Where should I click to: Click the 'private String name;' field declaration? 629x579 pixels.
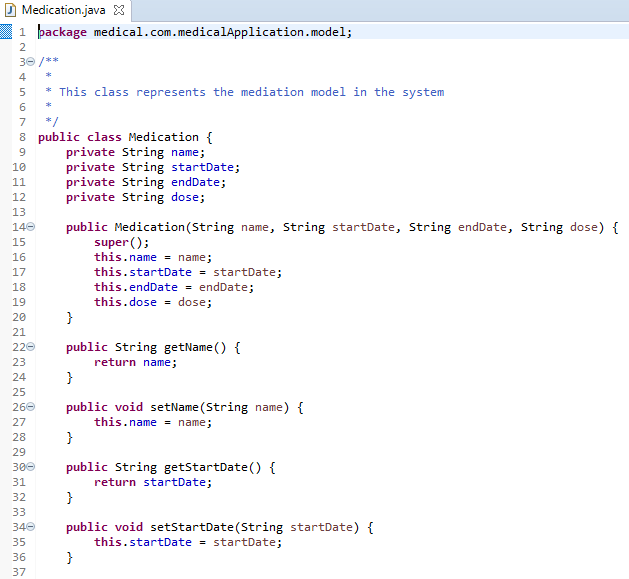click(x=136, y=152)
